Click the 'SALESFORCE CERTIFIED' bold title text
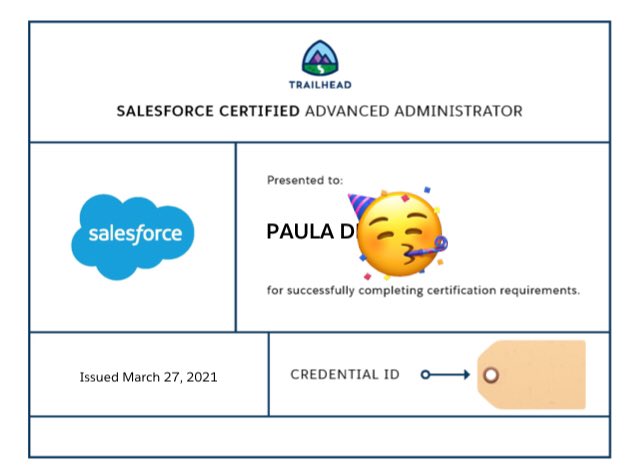 point(208,111)
